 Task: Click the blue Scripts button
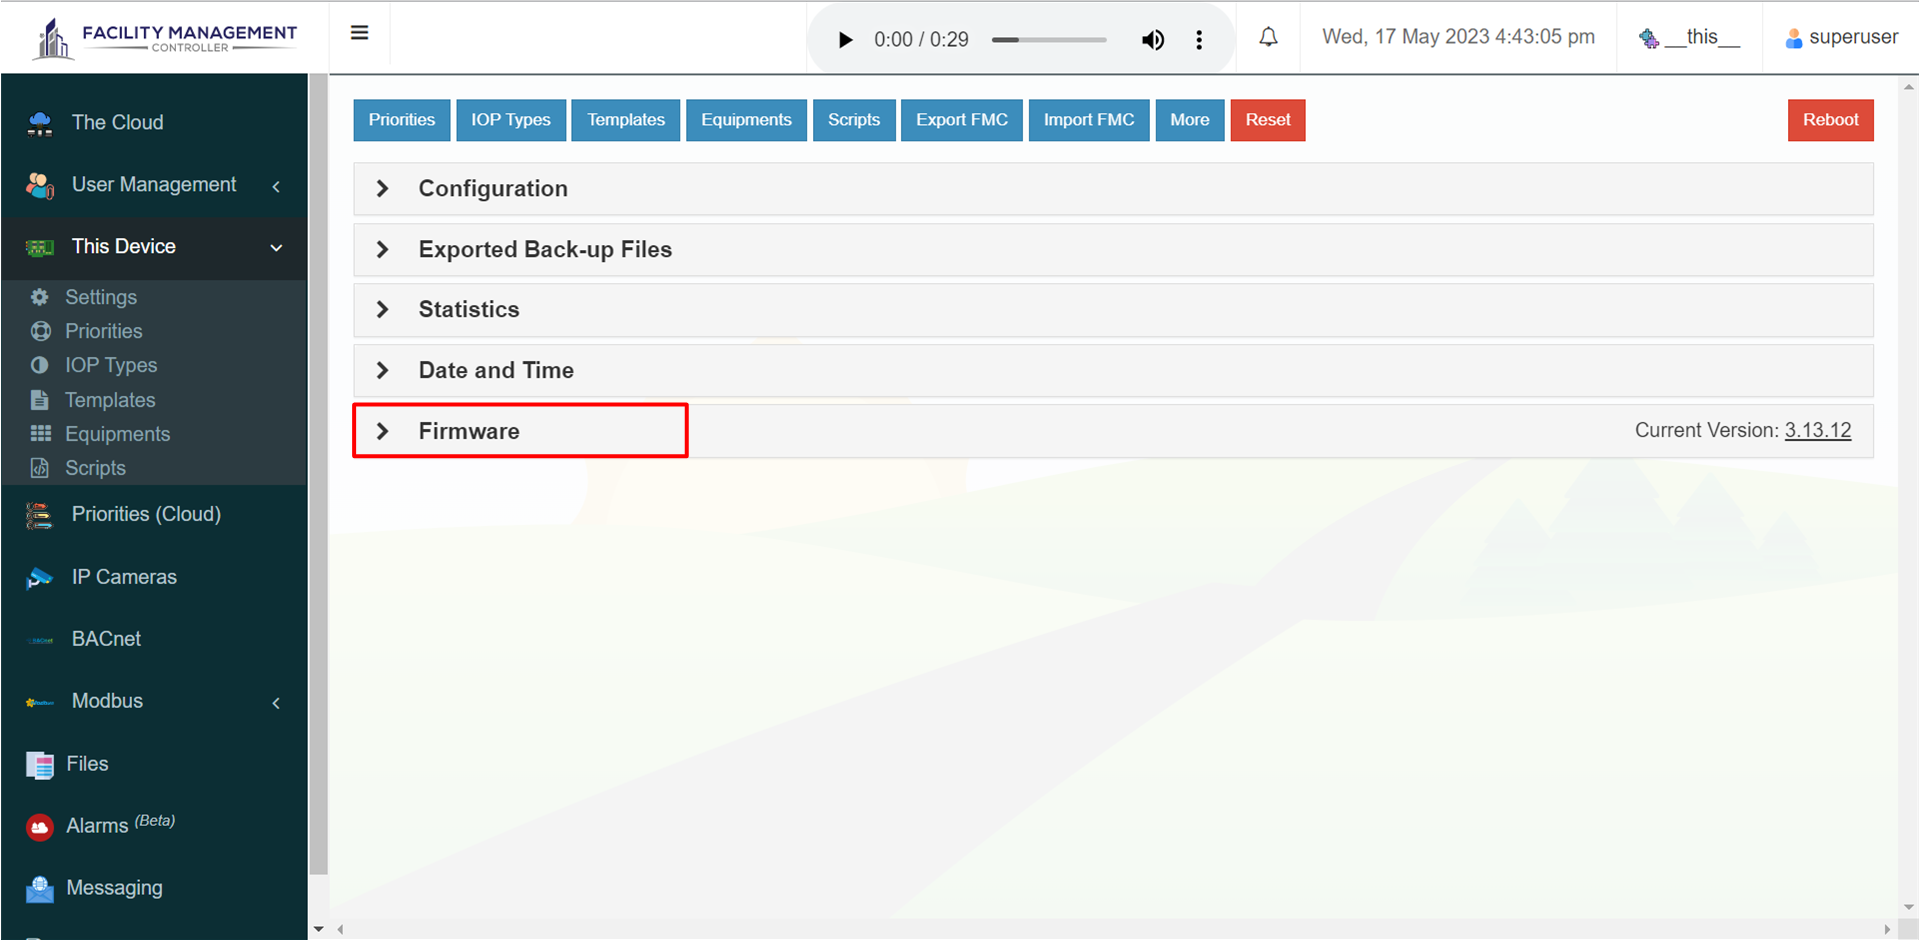(x=854, y=120)
